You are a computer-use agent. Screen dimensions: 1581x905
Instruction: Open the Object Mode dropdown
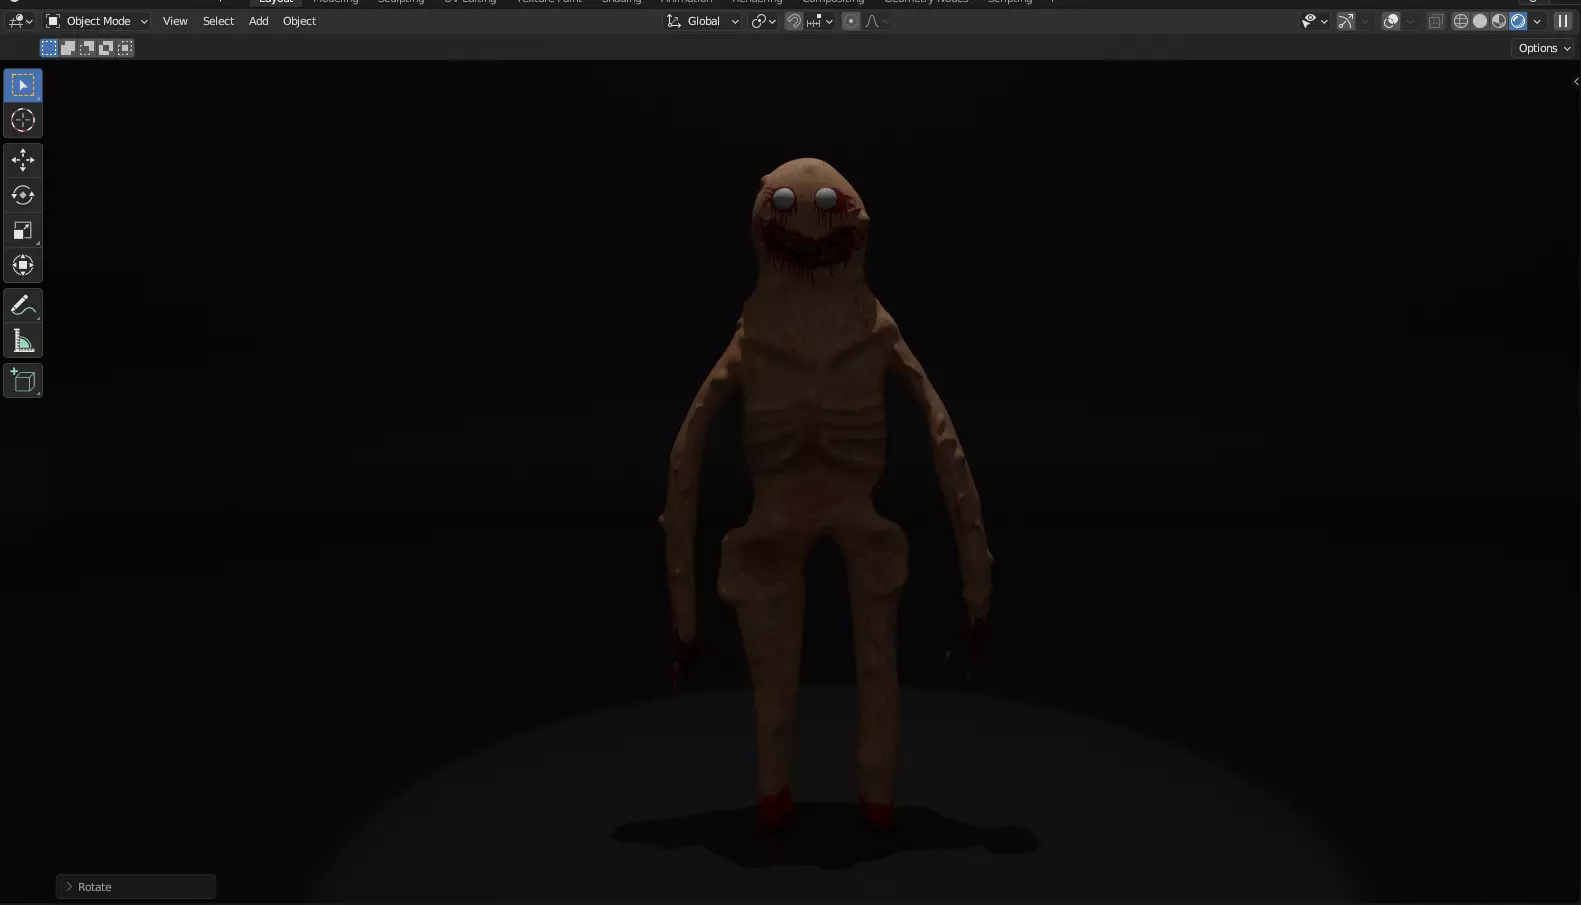point(97,21)
